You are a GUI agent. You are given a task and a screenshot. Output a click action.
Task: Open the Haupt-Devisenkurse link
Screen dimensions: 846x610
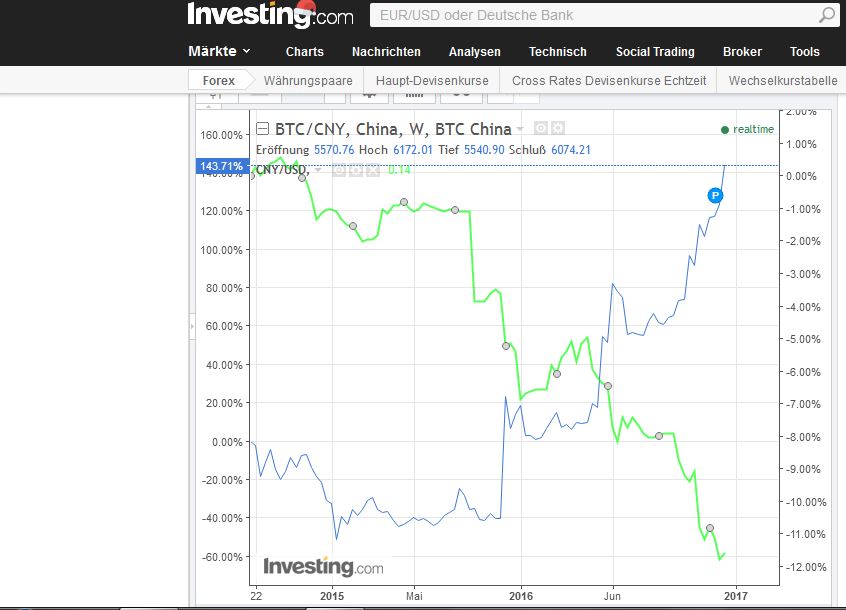click(432, 80)
